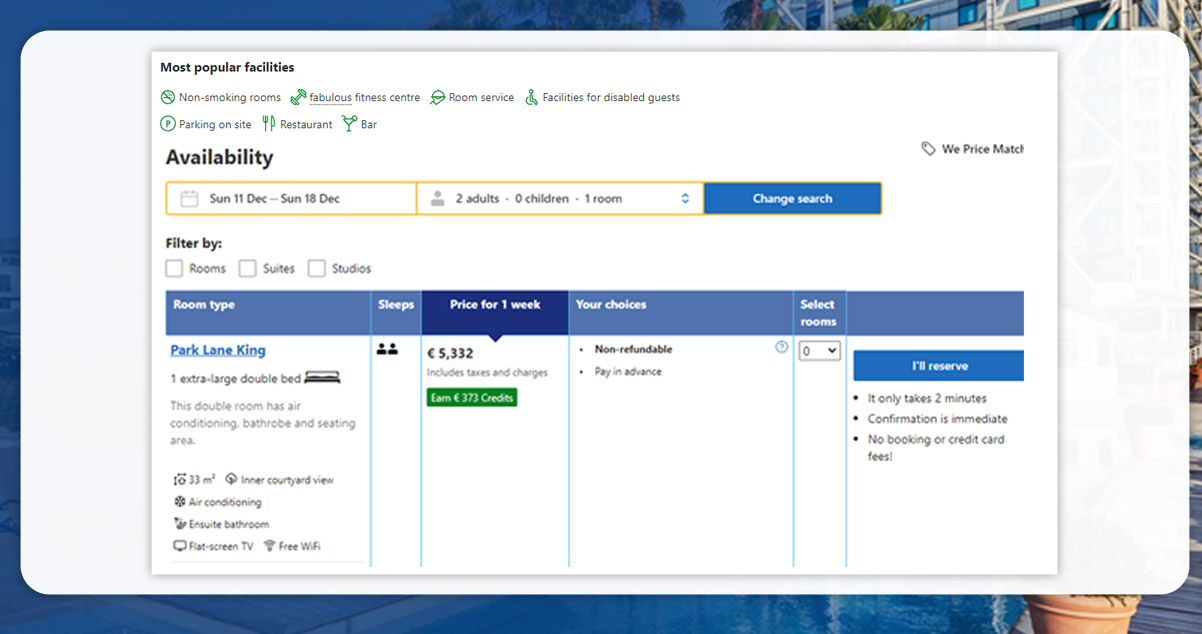Screen dimensions: 1202x634
Task: Click the Includes taxes and charges text
Action: [x=487, y=373]
